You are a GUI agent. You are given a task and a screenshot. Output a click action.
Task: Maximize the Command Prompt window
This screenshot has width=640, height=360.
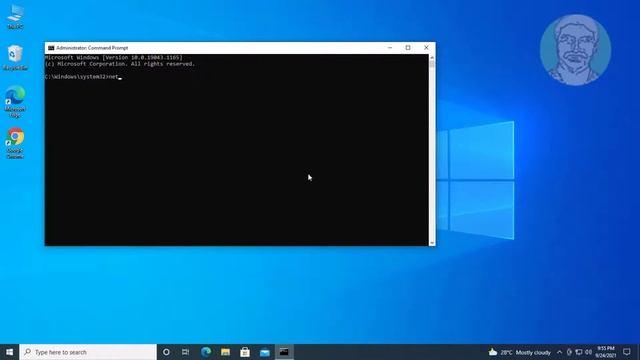coord(408,48)
